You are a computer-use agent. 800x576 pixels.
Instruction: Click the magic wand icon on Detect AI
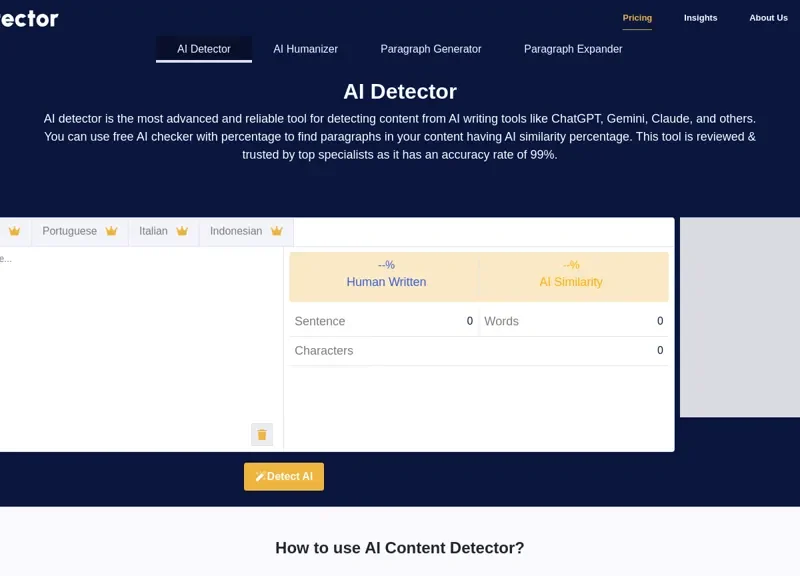[x=260, y=477]
